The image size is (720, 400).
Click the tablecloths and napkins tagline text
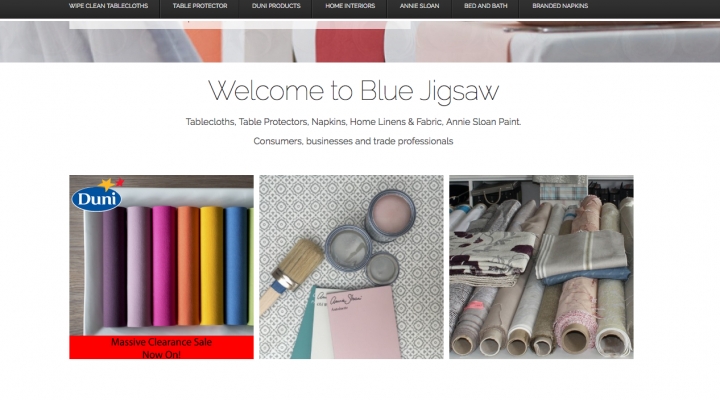point(353,122)
